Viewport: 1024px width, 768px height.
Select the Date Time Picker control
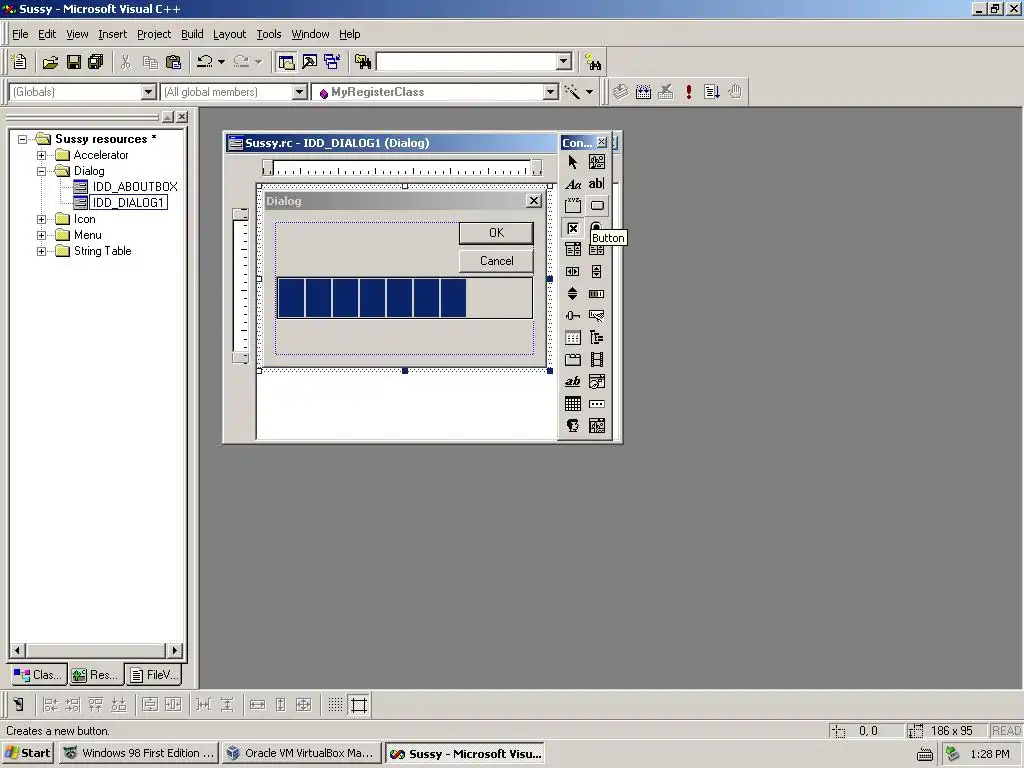(x=597, y=381)
